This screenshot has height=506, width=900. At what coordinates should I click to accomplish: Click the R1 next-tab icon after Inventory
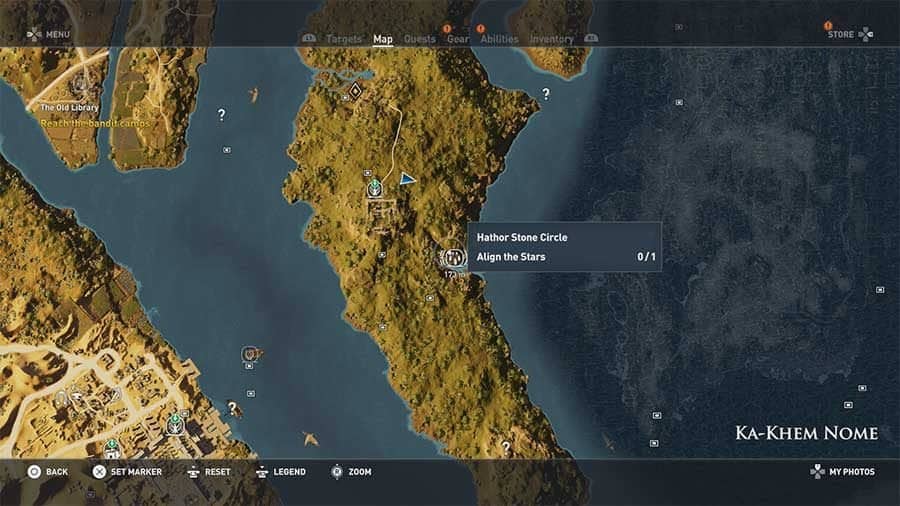tap(591, 38)
